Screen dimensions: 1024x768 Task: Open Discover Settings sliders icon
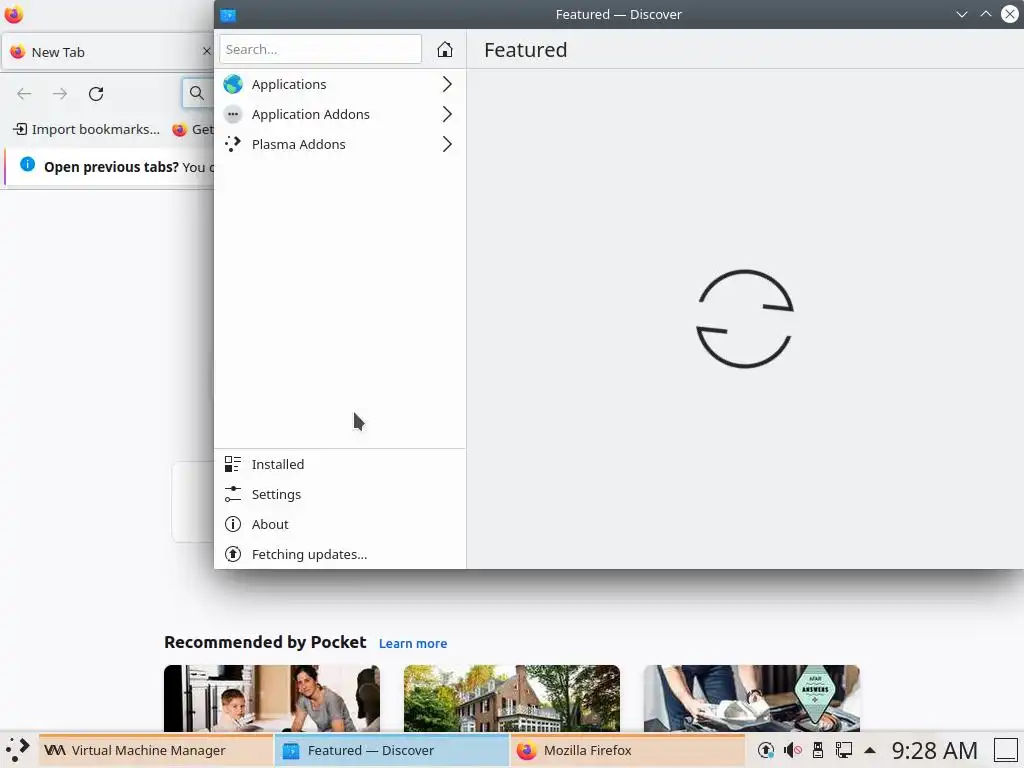[x=232, y=494]
